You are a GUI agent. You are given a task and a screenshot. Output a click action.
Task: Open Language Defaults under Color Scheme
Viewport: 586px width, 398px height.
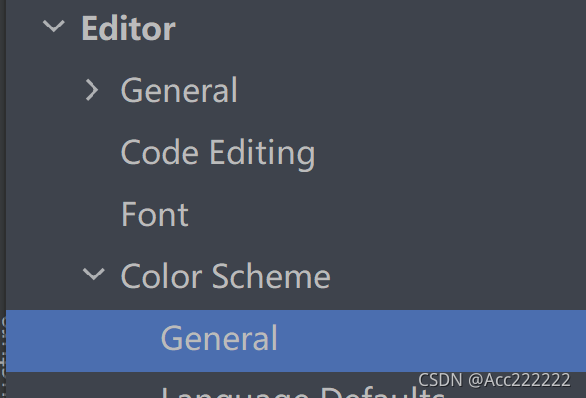[x=303, y=392]
